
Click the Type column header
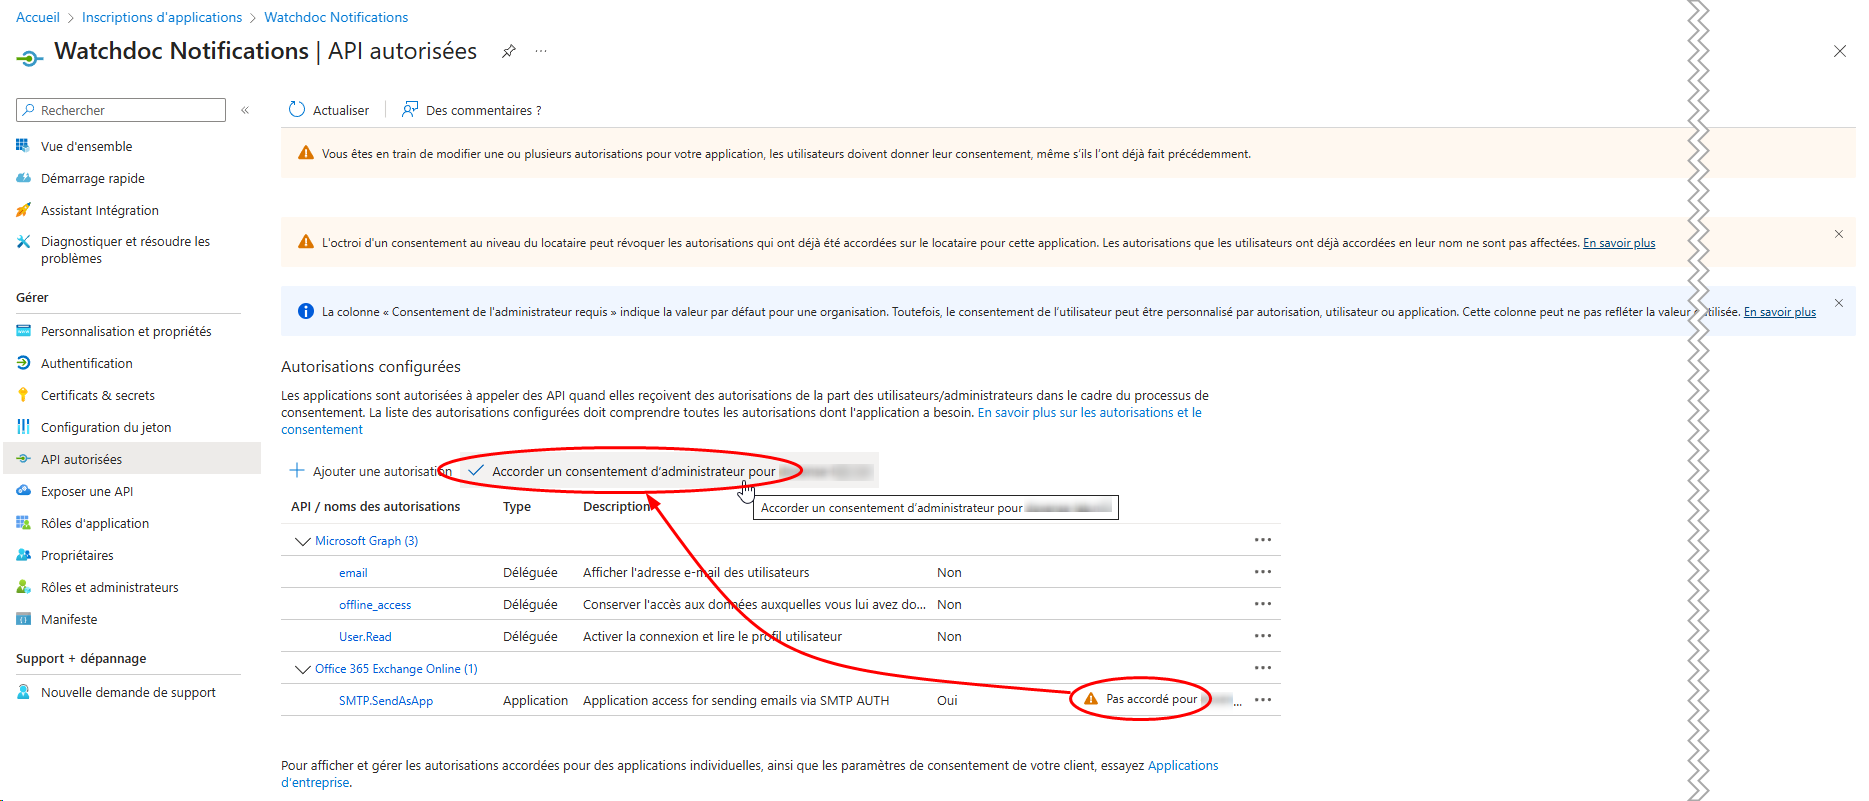click(517, 507)
